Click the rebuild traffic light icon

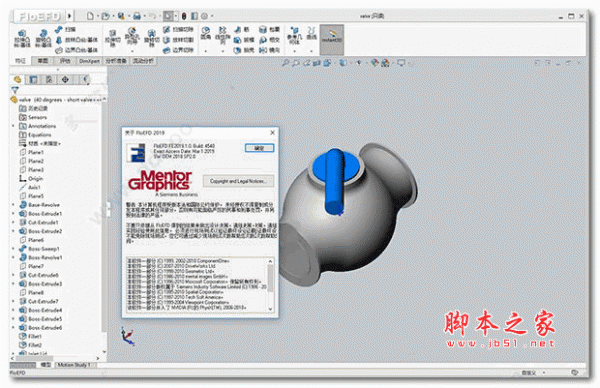point(184,16)
